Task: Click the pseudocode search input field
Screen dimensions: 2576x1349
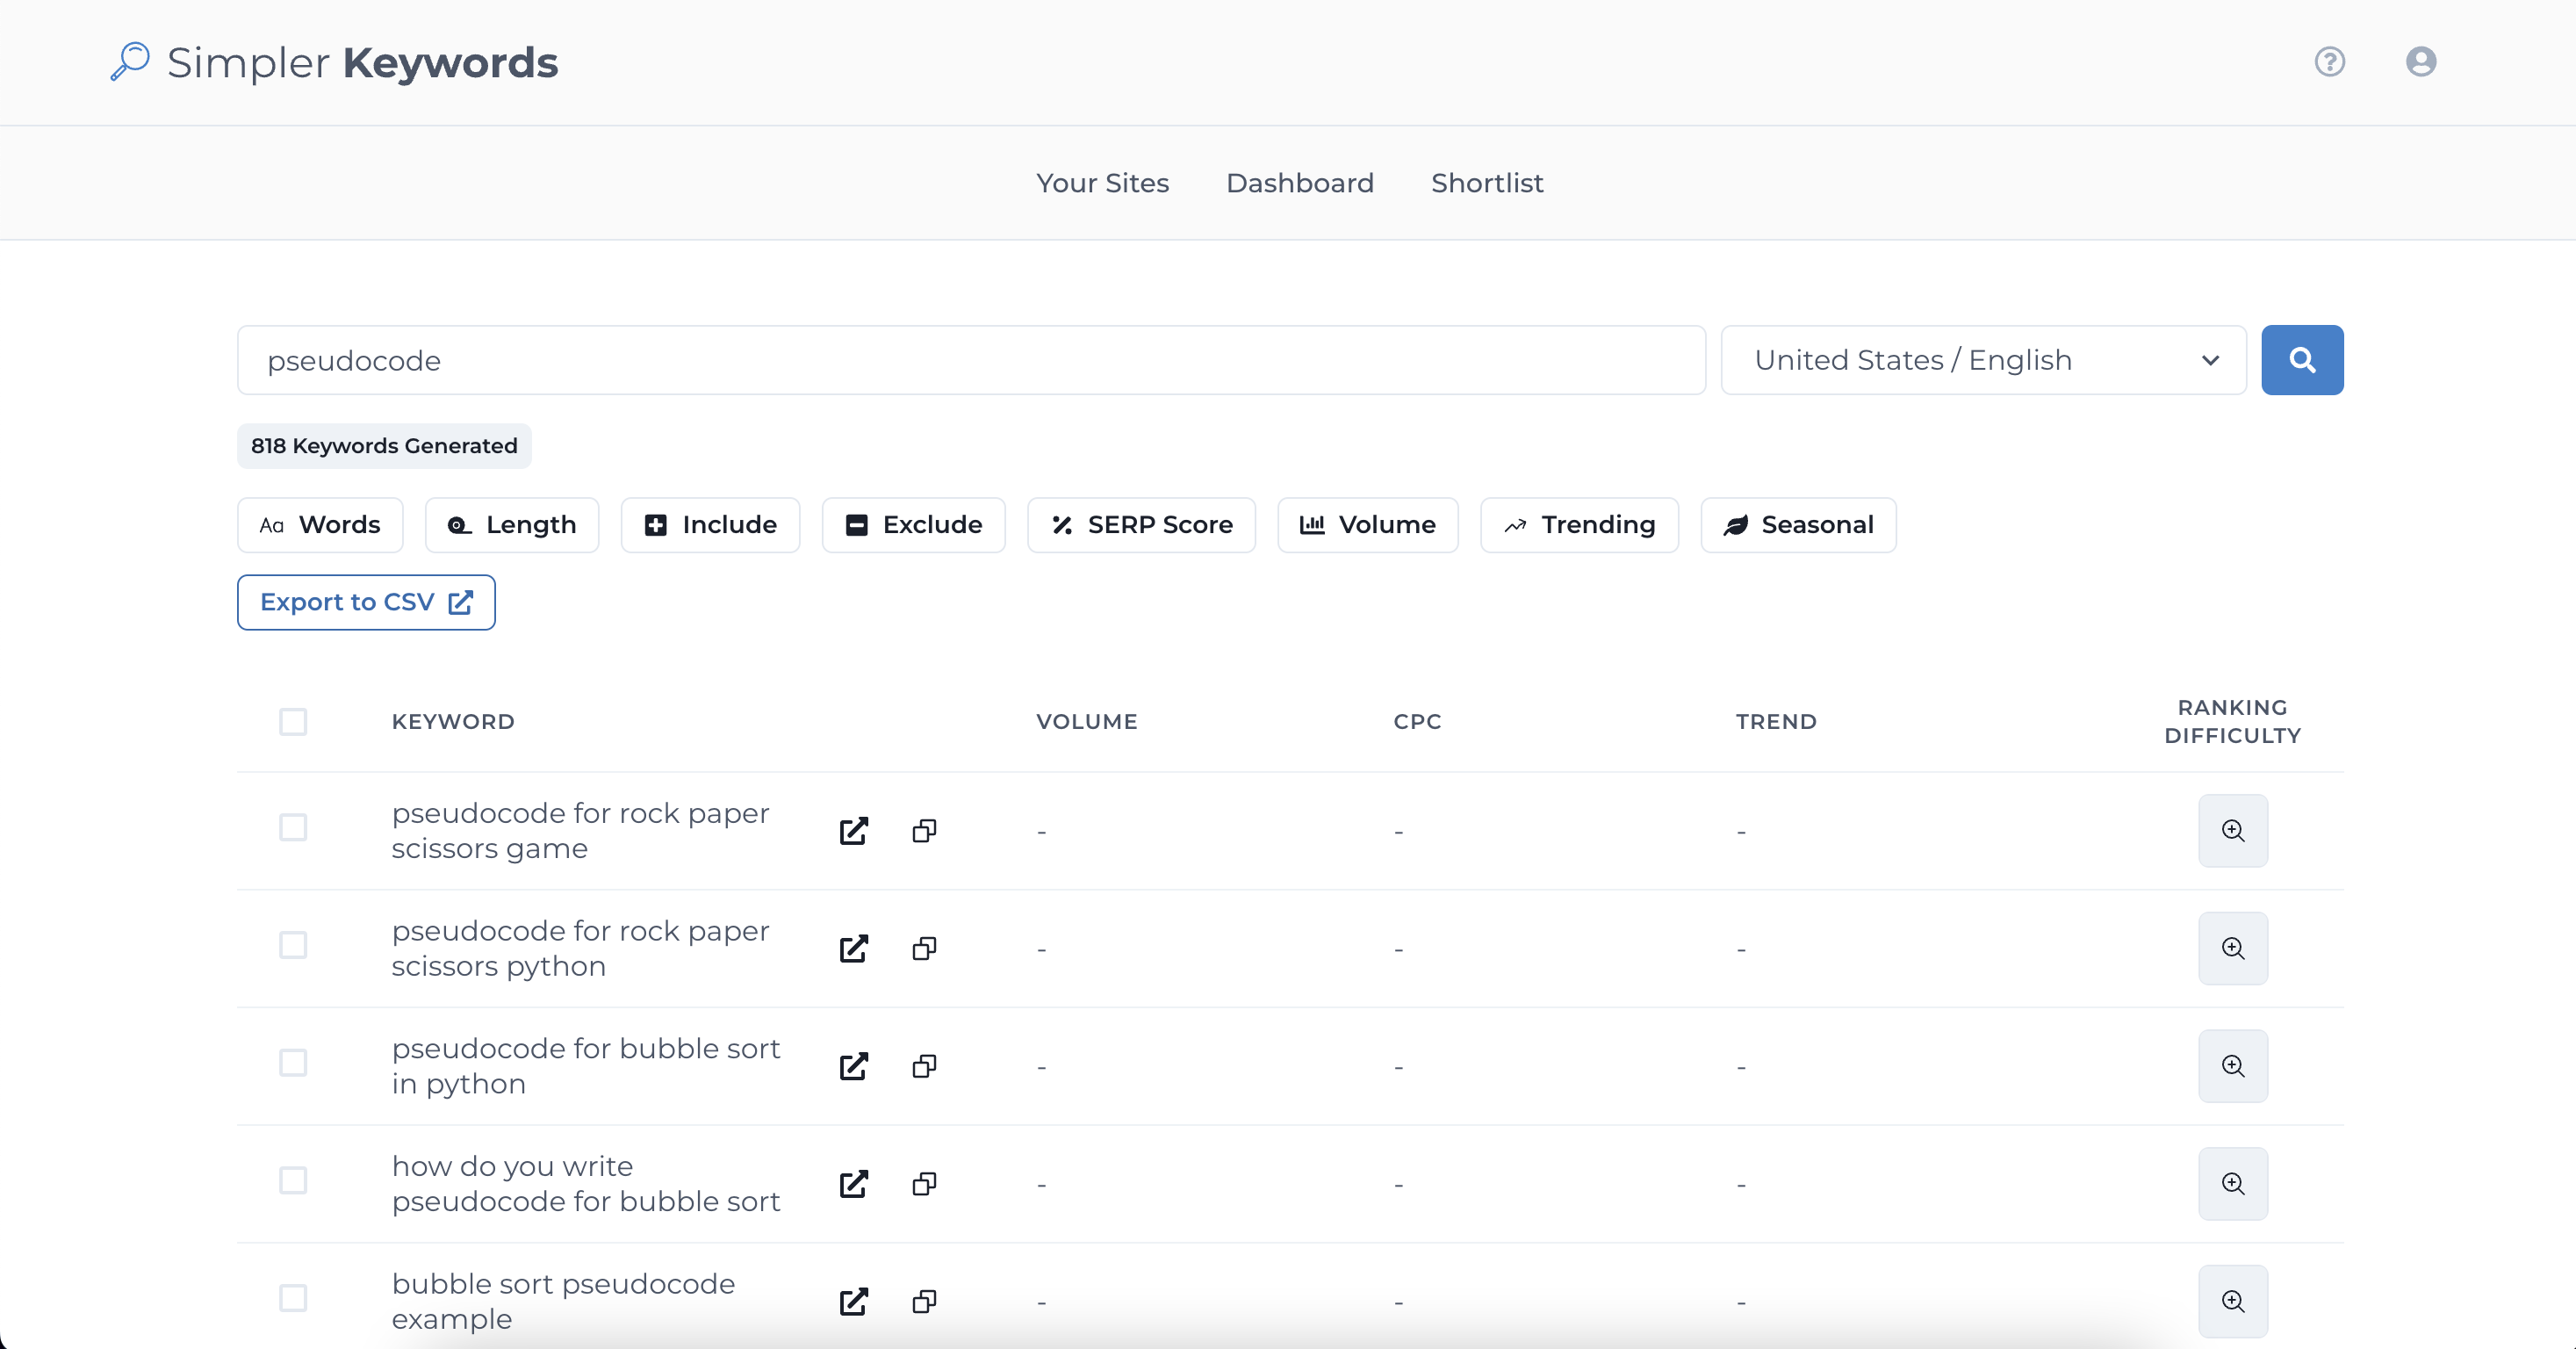Action: click(970, 360)
